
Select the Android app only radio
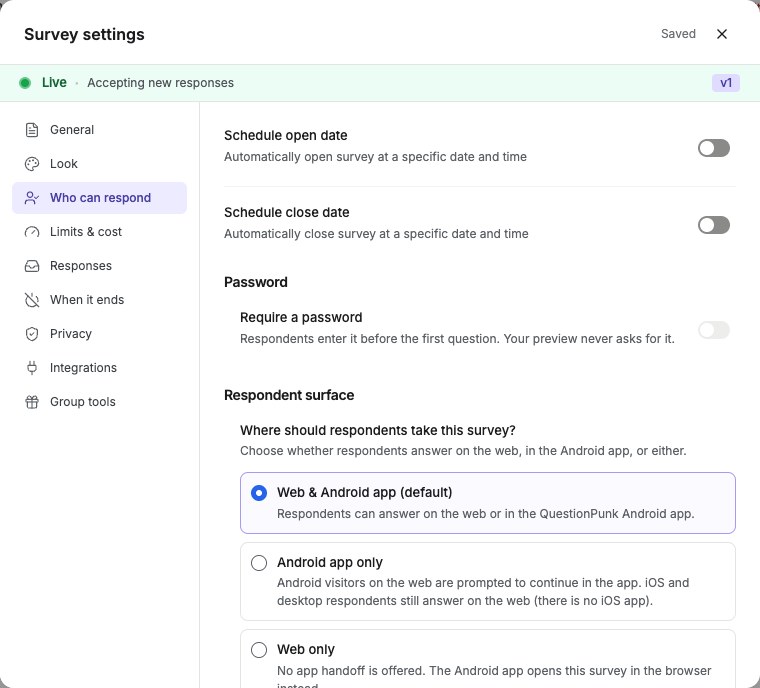tap(259, 563)
